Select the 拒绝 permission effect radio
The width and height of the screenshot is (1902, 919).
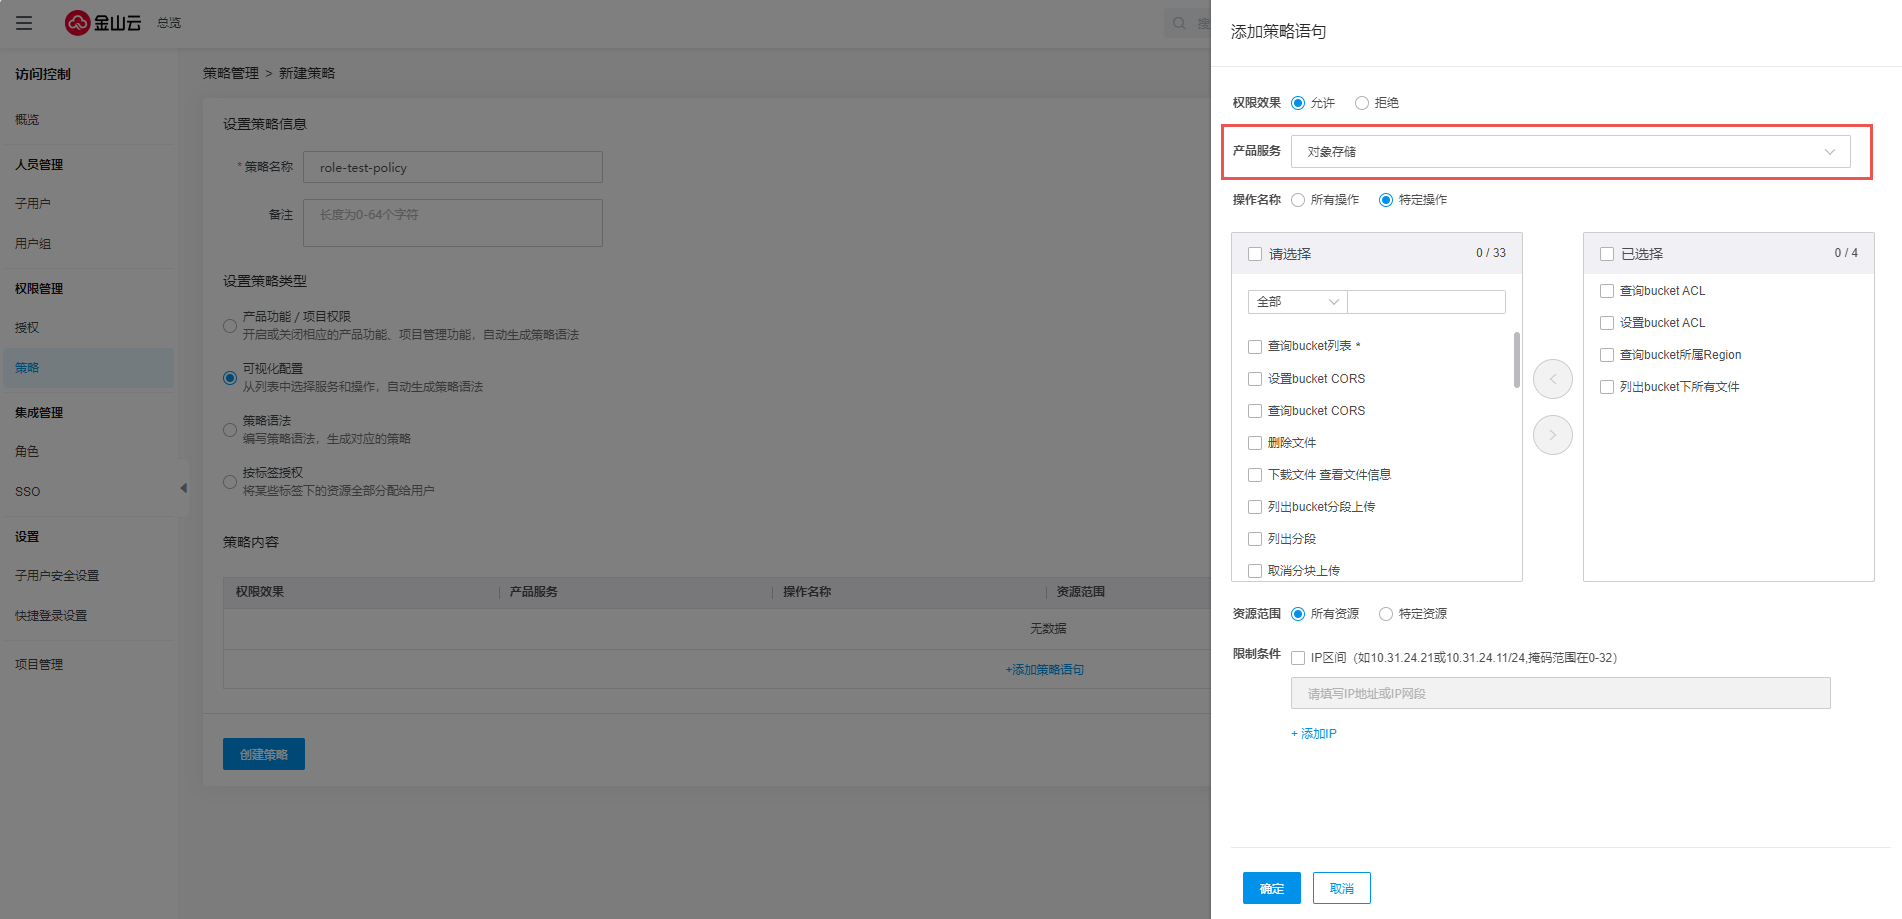(1362, 103)
